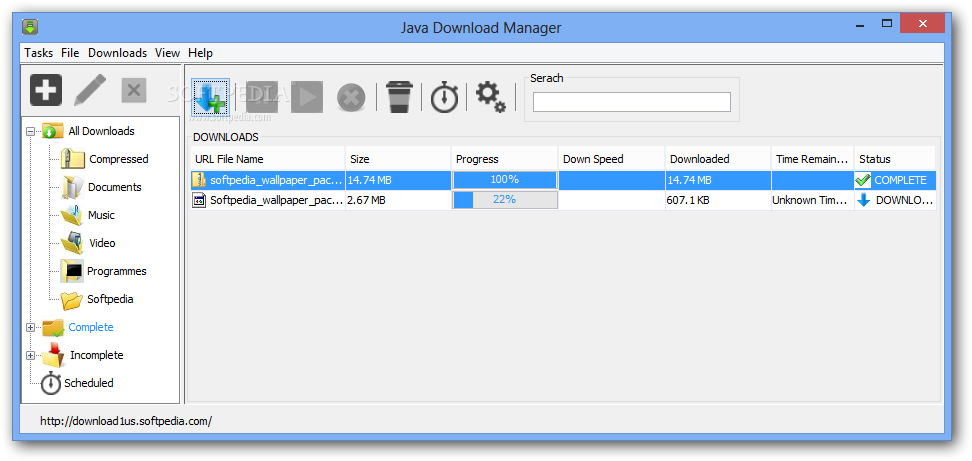Viewport: 972px width, 461px height.
Task: Click the Video folder icon
Action: pyautogui.click(x=71, y=243)
